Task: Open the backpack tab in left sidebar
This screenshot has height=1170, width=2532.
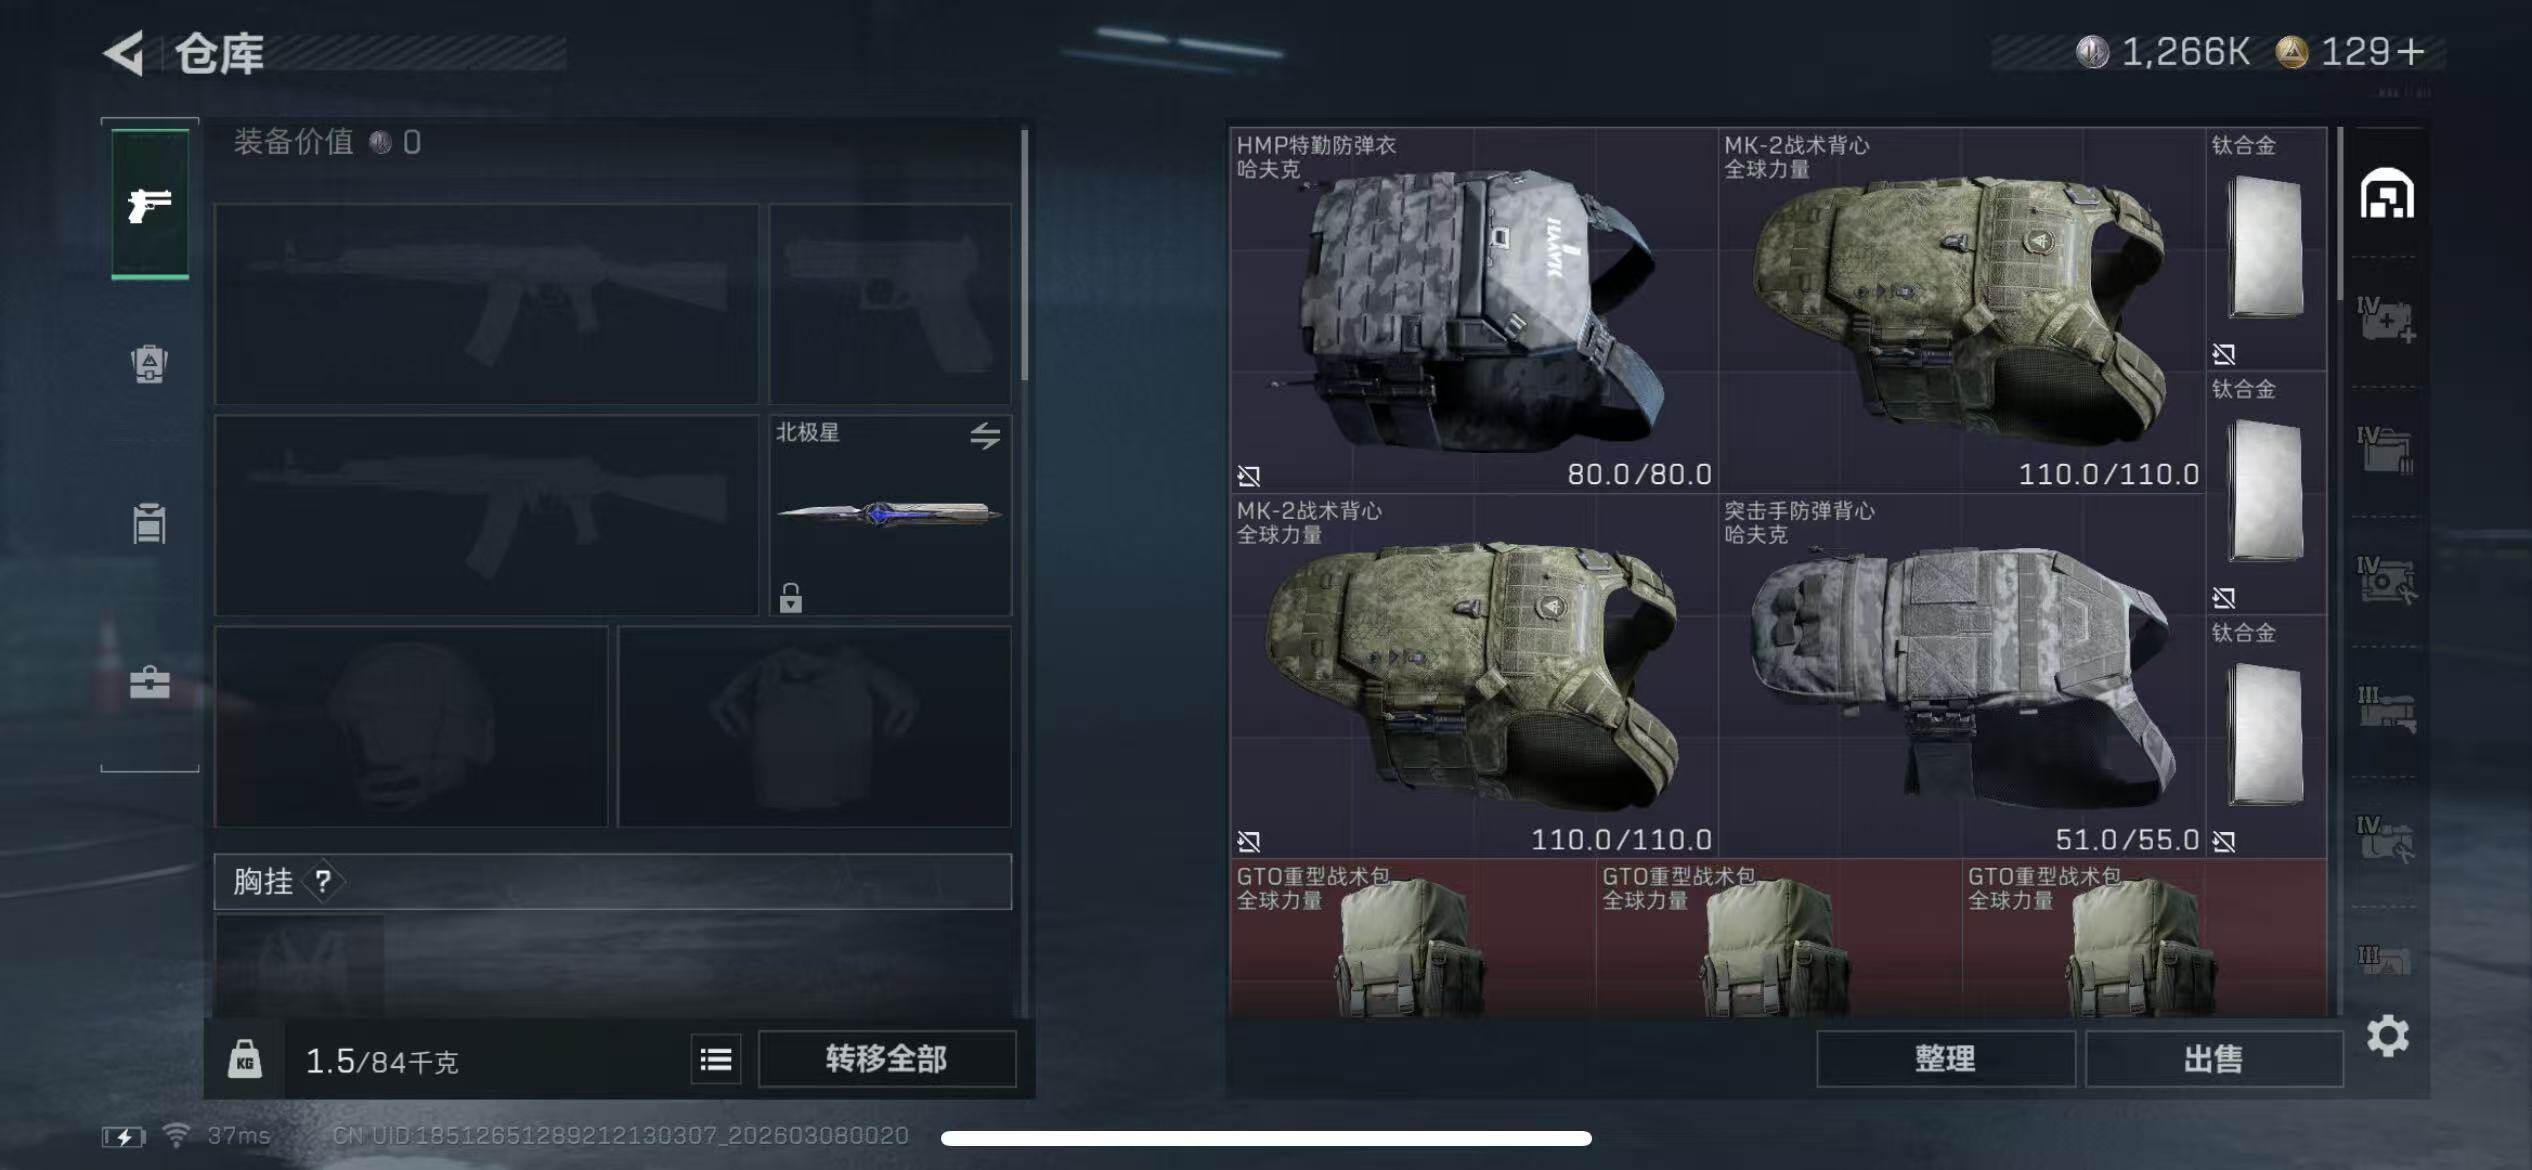Action: tap(150, 364)
